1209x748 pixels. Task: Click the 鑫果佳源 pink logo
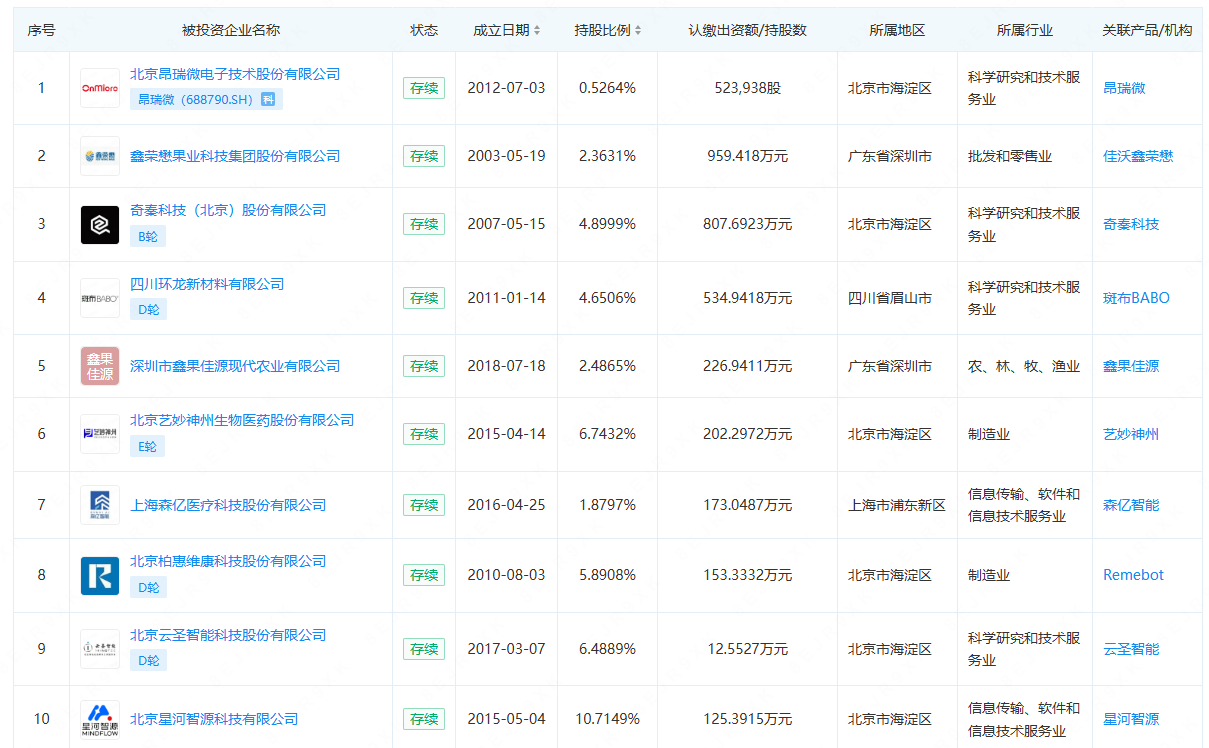[x=100, y=366]
